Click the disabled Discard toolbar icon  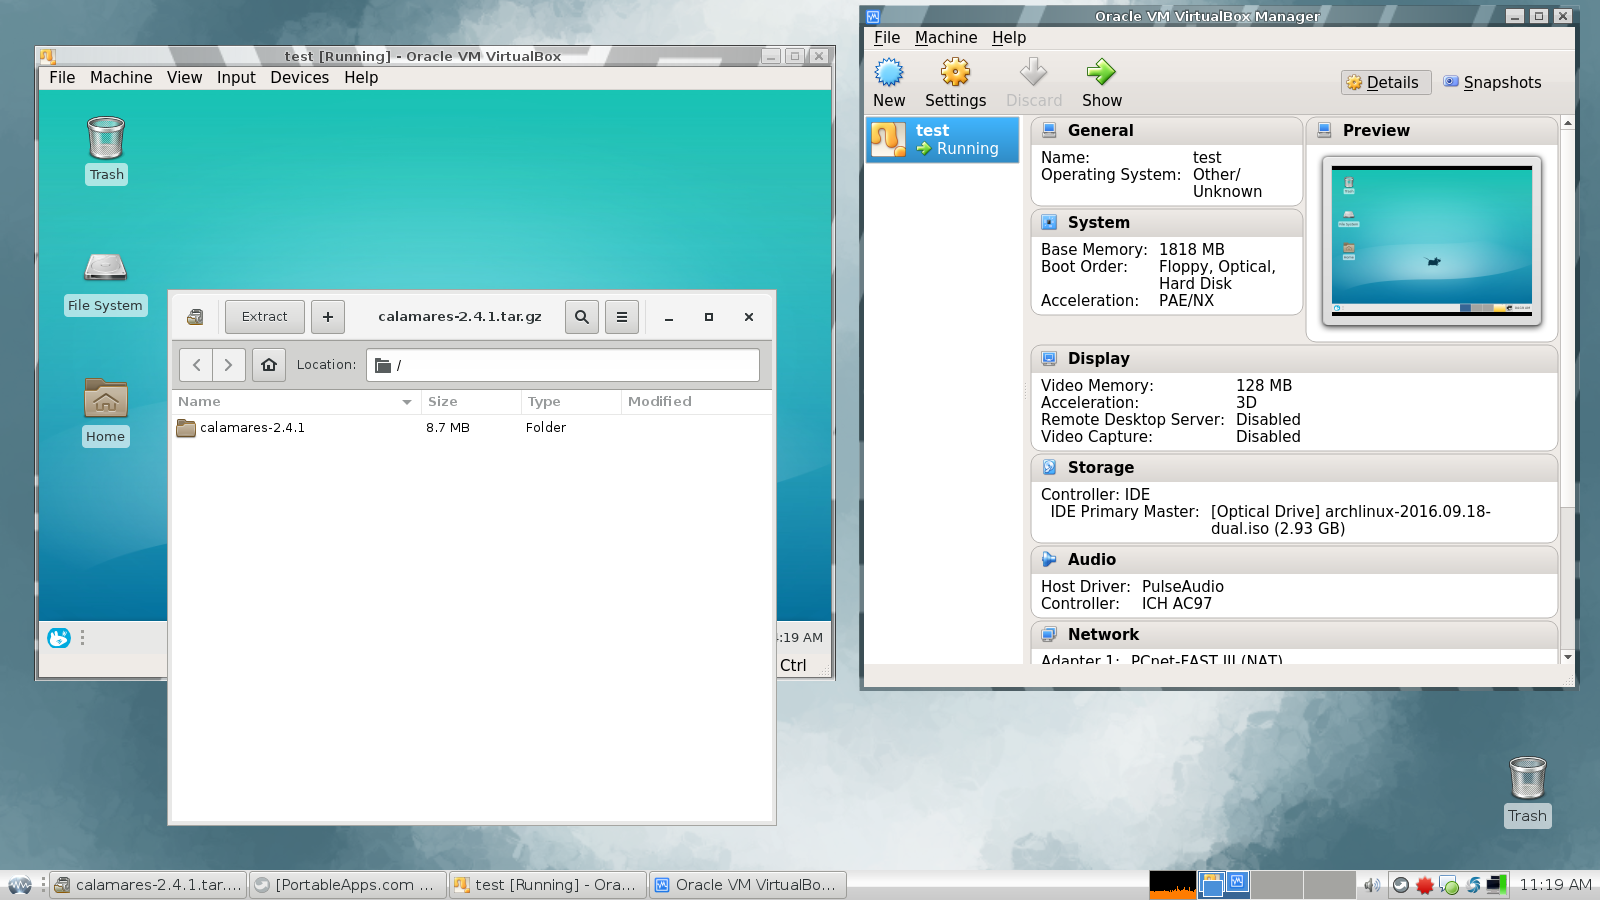click(x=1033, y=82)
